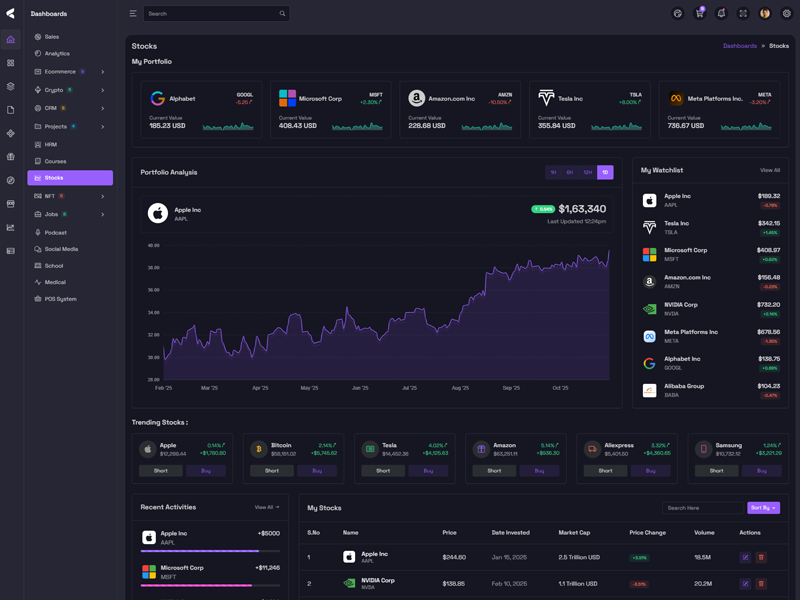
Task: Set the chart range to 12H
Action: (x=588, y=172)
